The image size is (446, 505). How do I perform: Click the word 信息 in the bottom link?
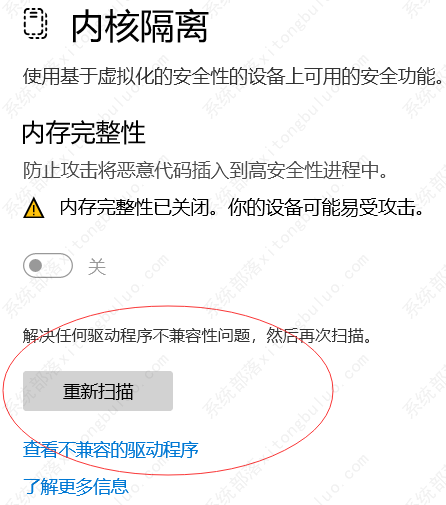point(111,487)
